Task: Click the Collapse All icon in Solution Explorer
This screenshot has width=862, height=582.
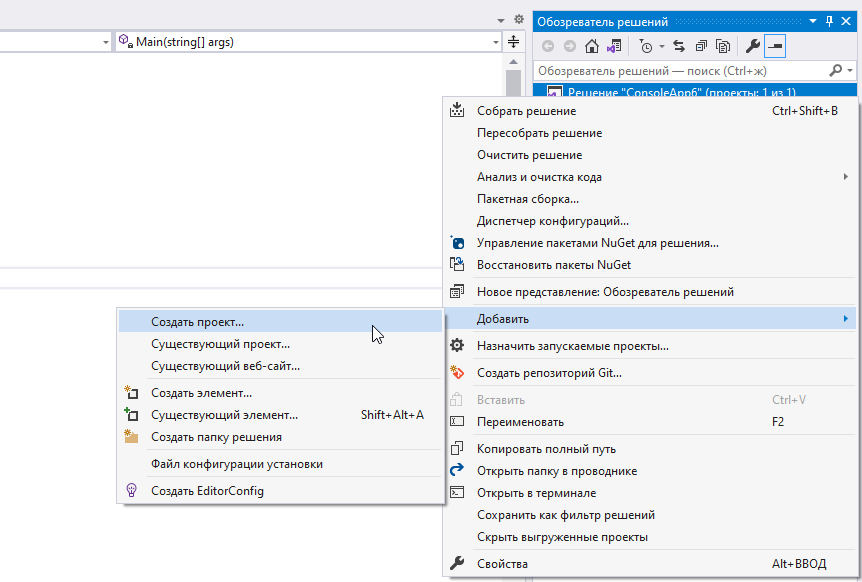Action: click(x=701, y=46)
